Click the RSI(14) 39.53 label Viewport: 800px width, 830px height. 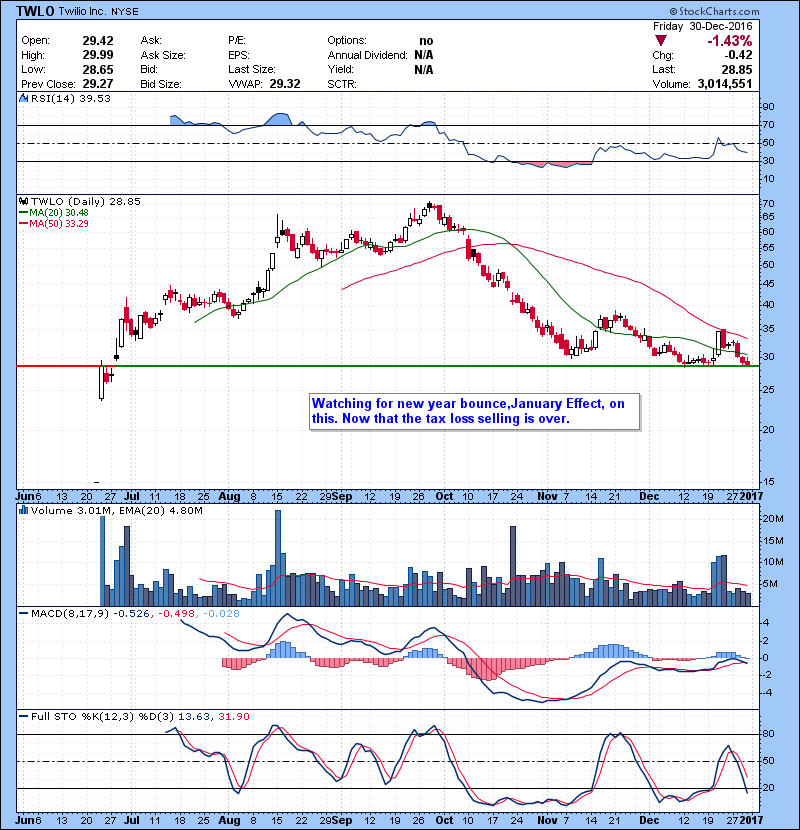[71, 98]
